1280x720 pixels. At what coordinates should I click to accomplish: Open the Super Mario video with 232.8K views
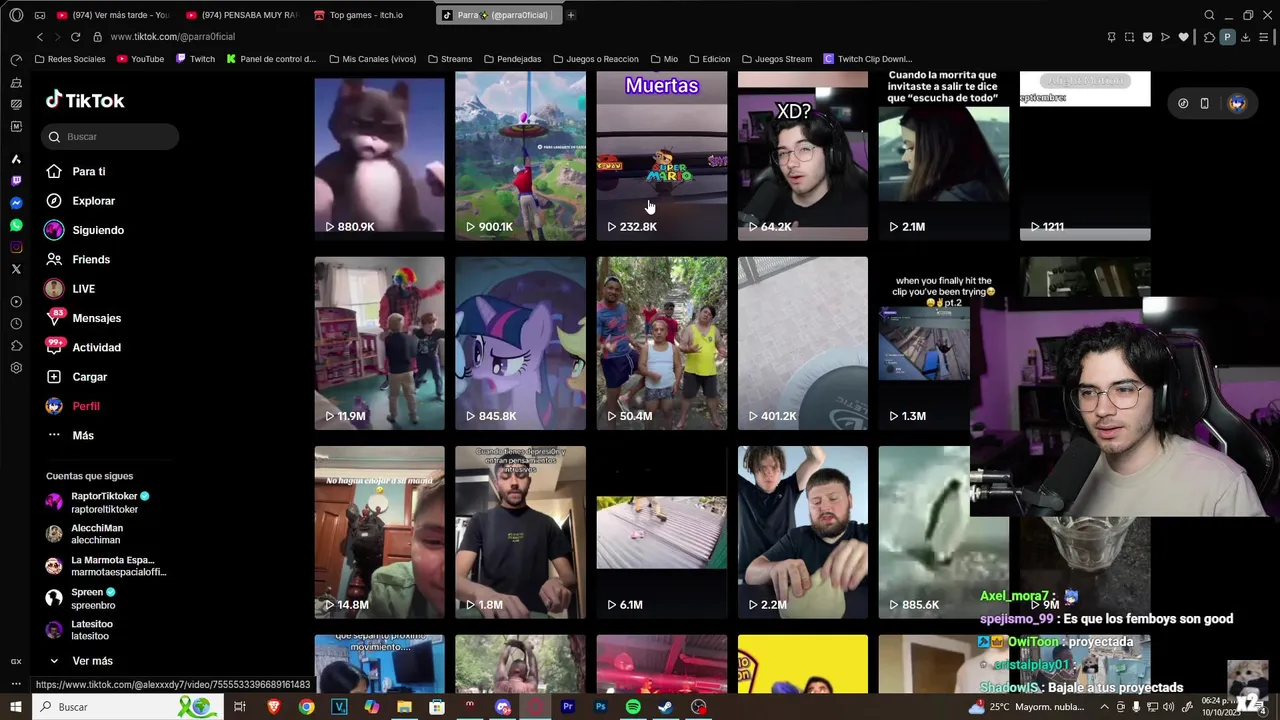(661, 156)
